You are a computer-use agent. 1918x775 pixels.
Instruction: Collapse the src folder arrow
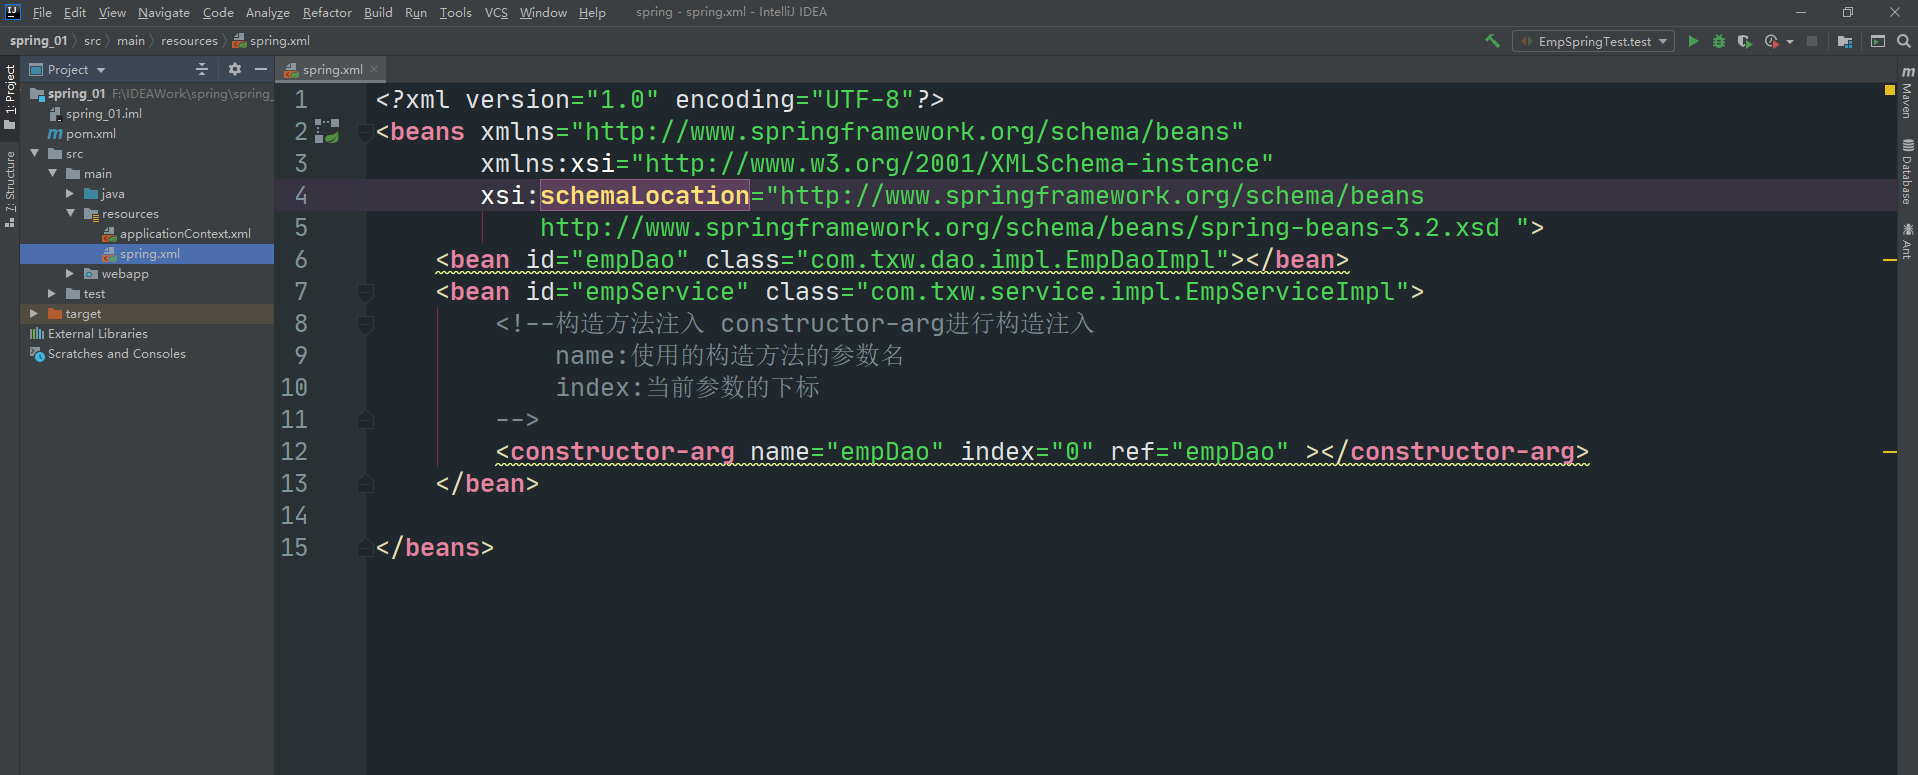35,153
